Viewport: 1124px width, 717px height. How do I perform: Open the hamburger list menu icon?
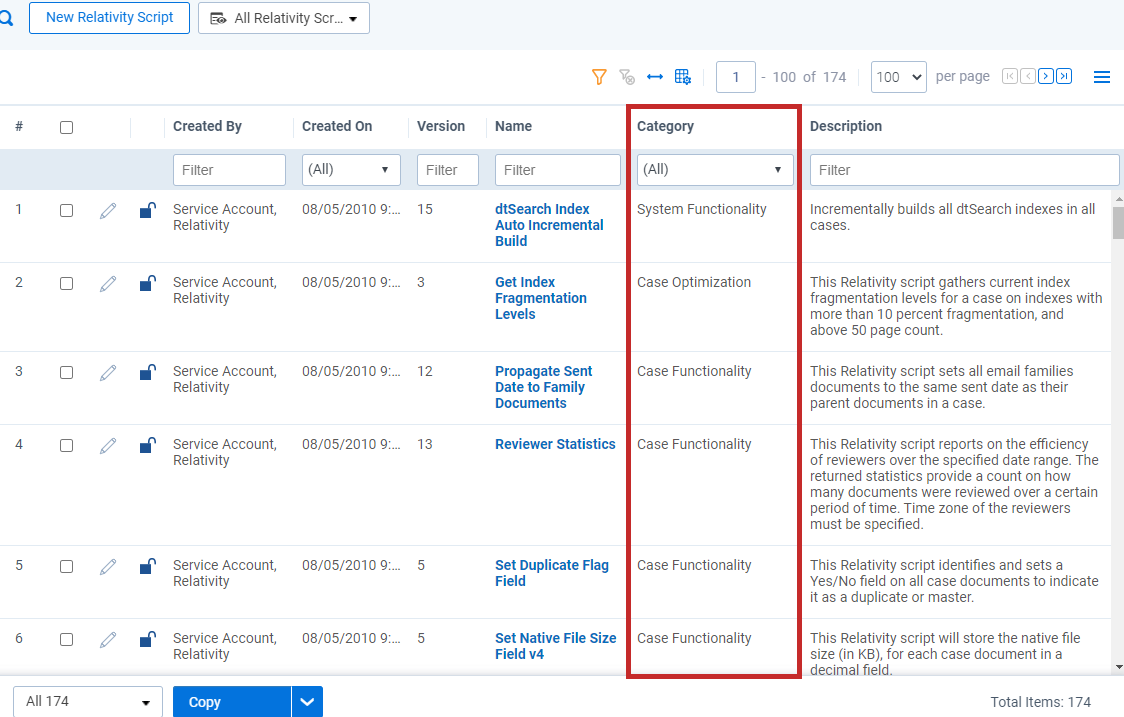coord(1102,77)
